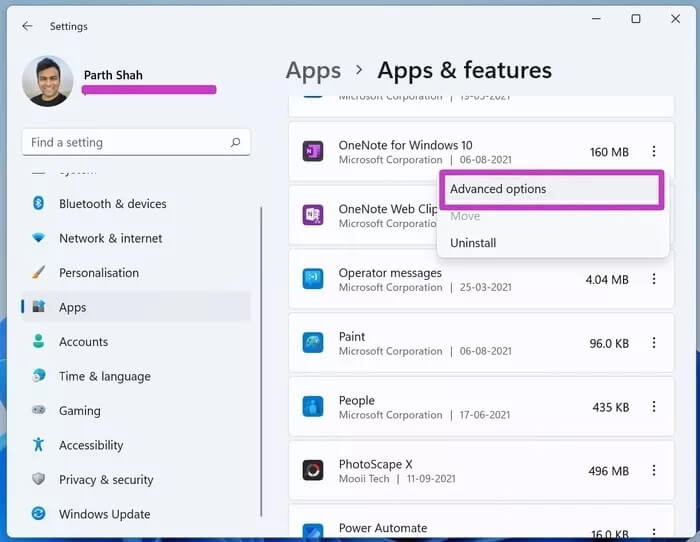Click the Windows Update sync icon
700x542 pixels.
(x=38, y=513)
